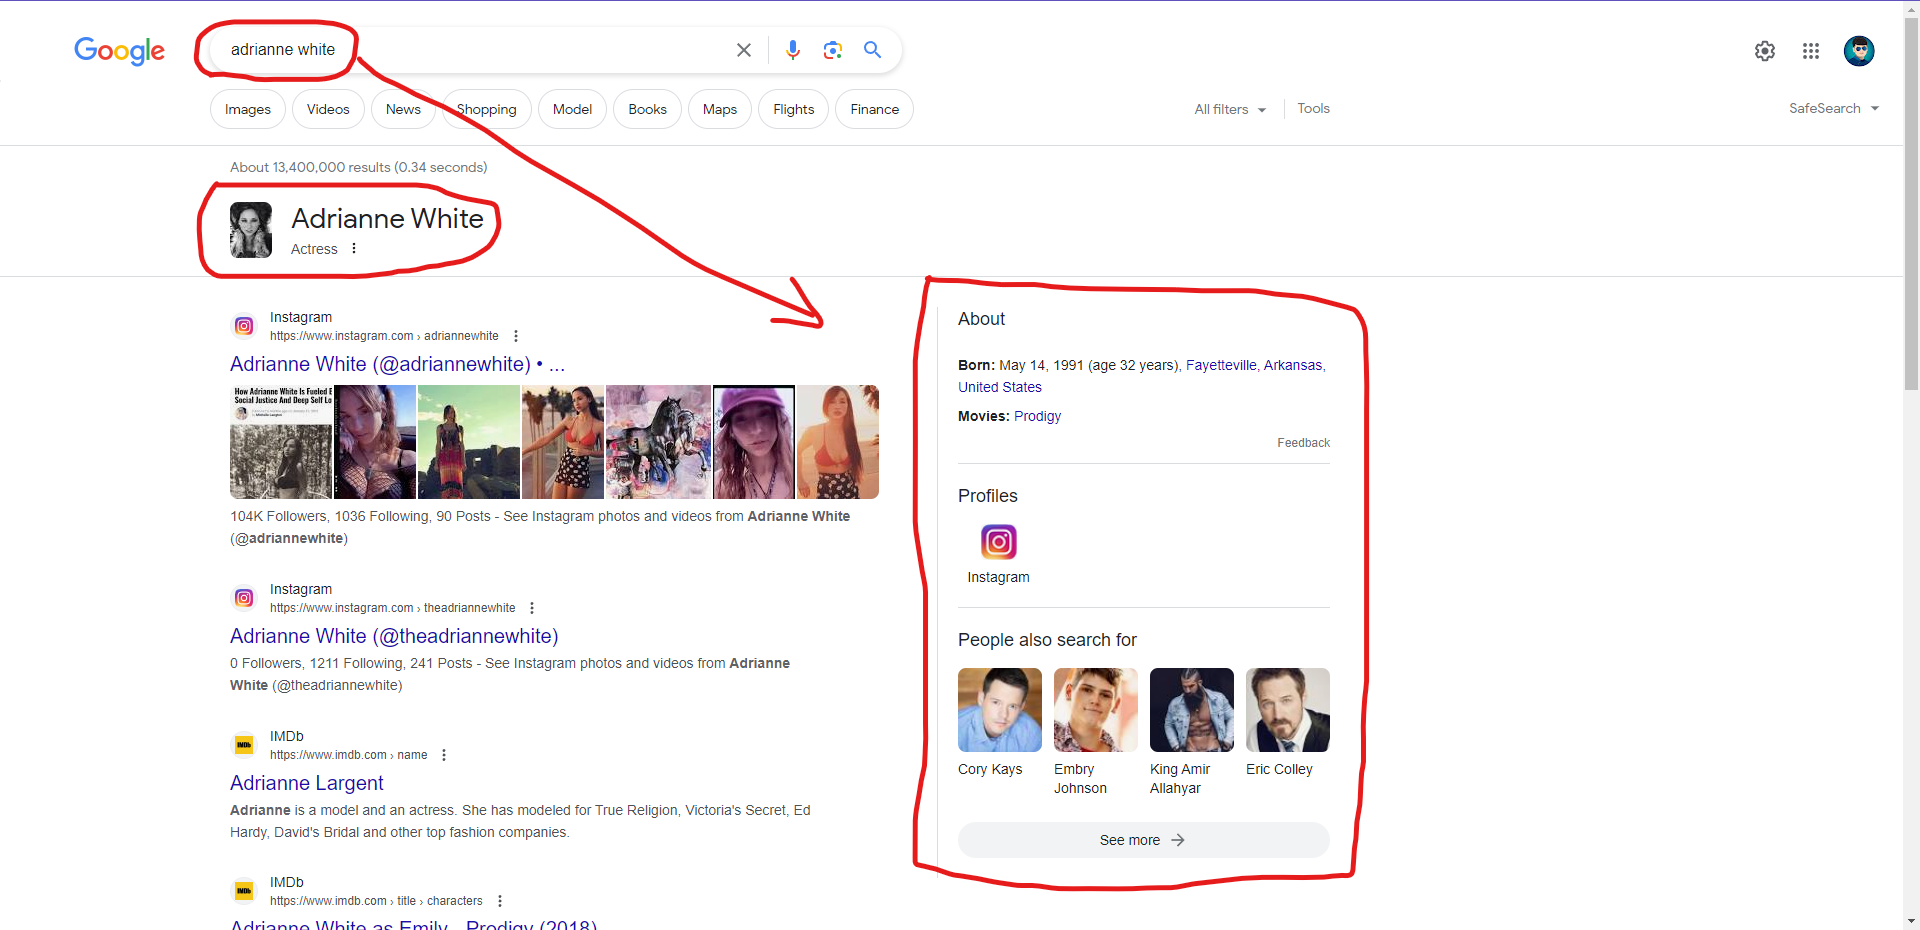
Task: Open first Instagram thumbnail with article headline
Action: [281, 442]
